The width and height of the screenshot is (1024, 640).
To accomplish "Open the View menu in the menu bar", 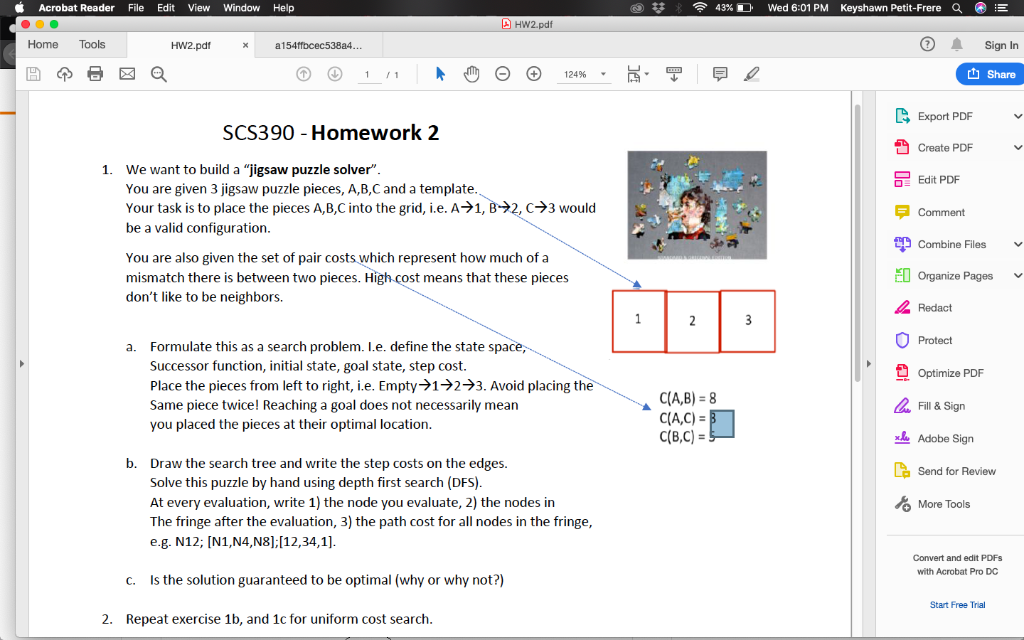I will click(x=198, y=7).
